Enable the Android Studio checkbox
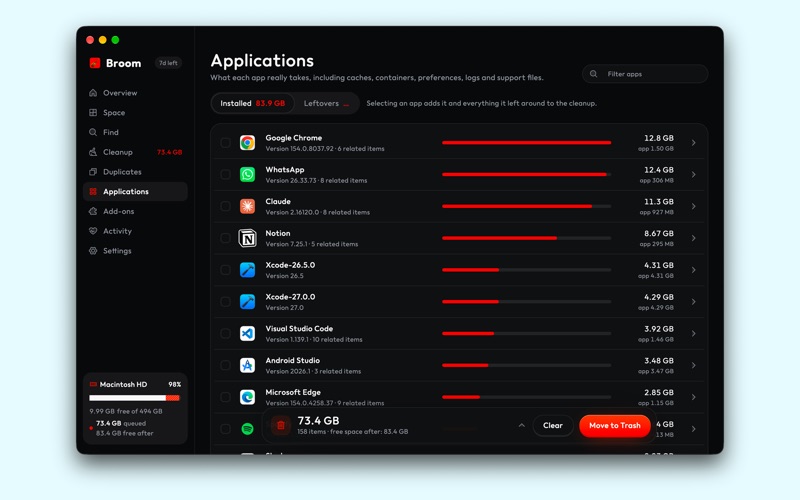800x500 pixels. click(x=225, y=365)
